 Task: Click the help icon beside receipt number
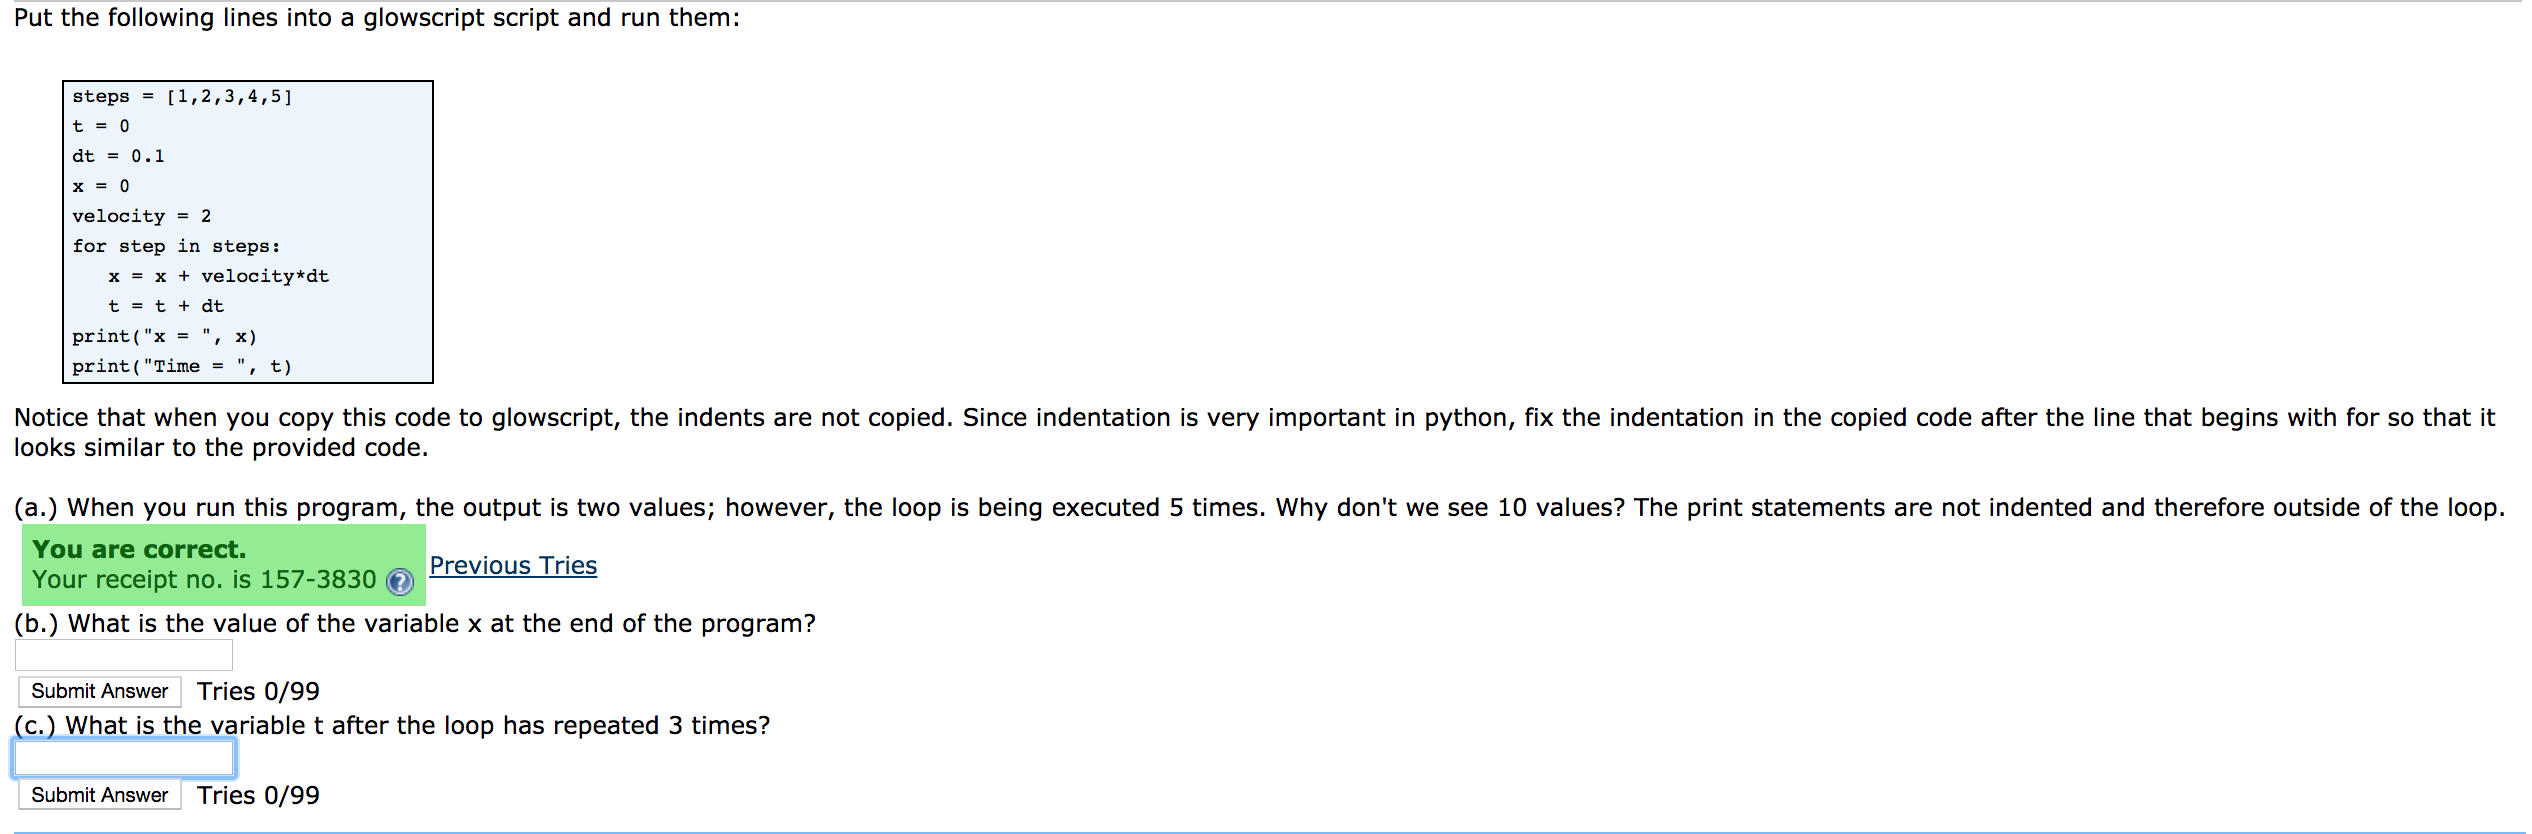[400, 582]
